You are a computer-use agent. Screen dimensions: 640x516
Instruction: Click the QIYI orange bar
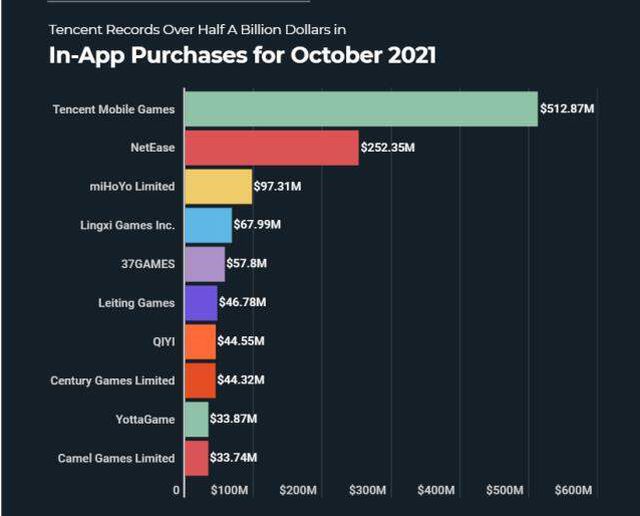[200, 342]
